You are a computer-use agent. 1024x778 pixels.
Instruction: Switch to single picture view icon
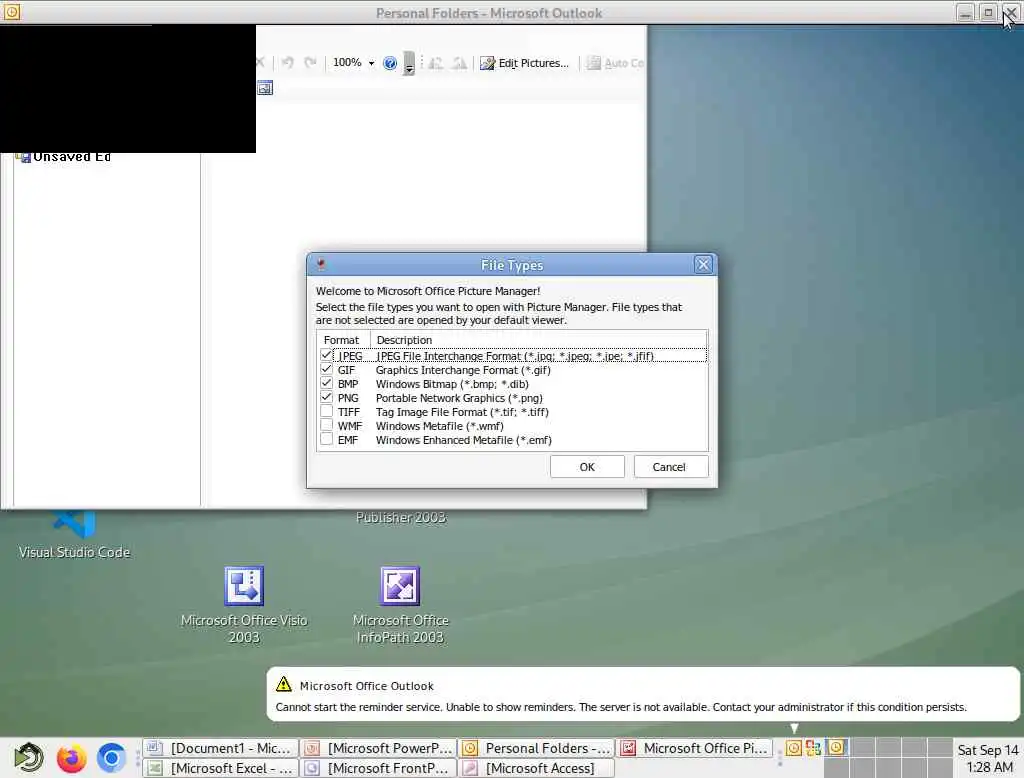(x=264, y=88)
